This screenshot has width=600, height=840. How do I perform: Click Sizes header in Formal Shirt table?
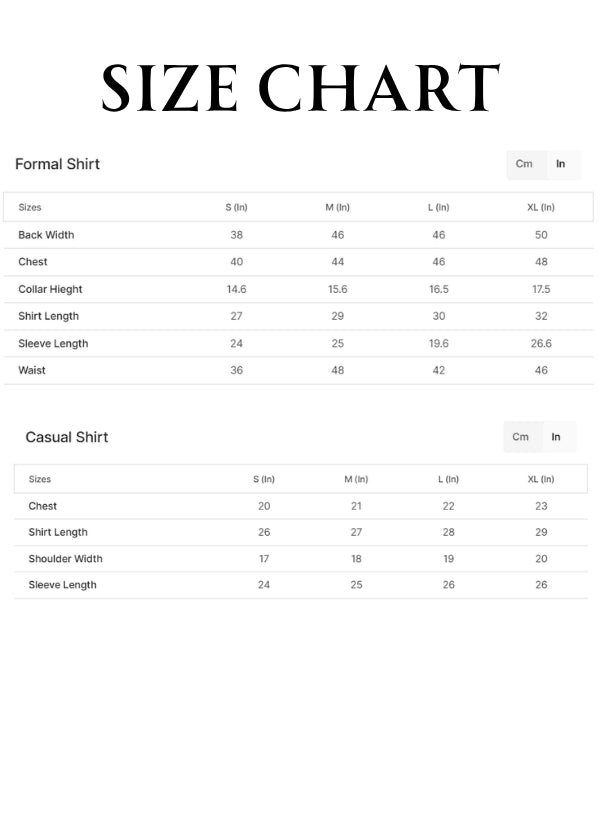[30, 208]
